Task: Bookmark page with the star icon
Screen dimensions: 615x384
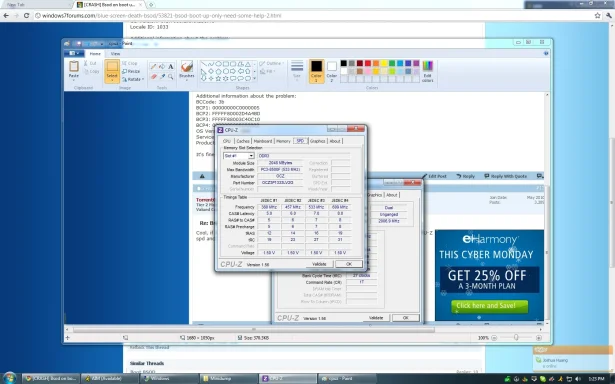Action: tap(597, 16)
